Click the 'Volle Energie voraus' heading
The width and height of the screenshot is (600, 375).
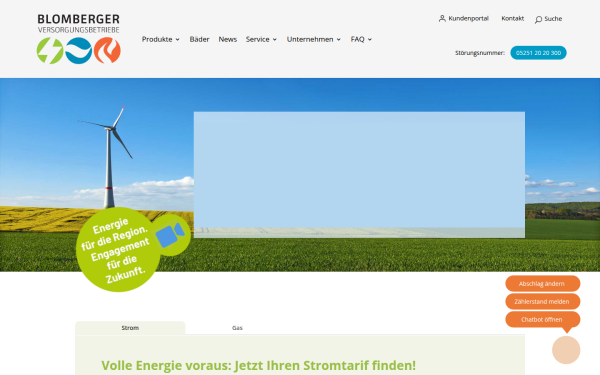click(x=258, y=365)
